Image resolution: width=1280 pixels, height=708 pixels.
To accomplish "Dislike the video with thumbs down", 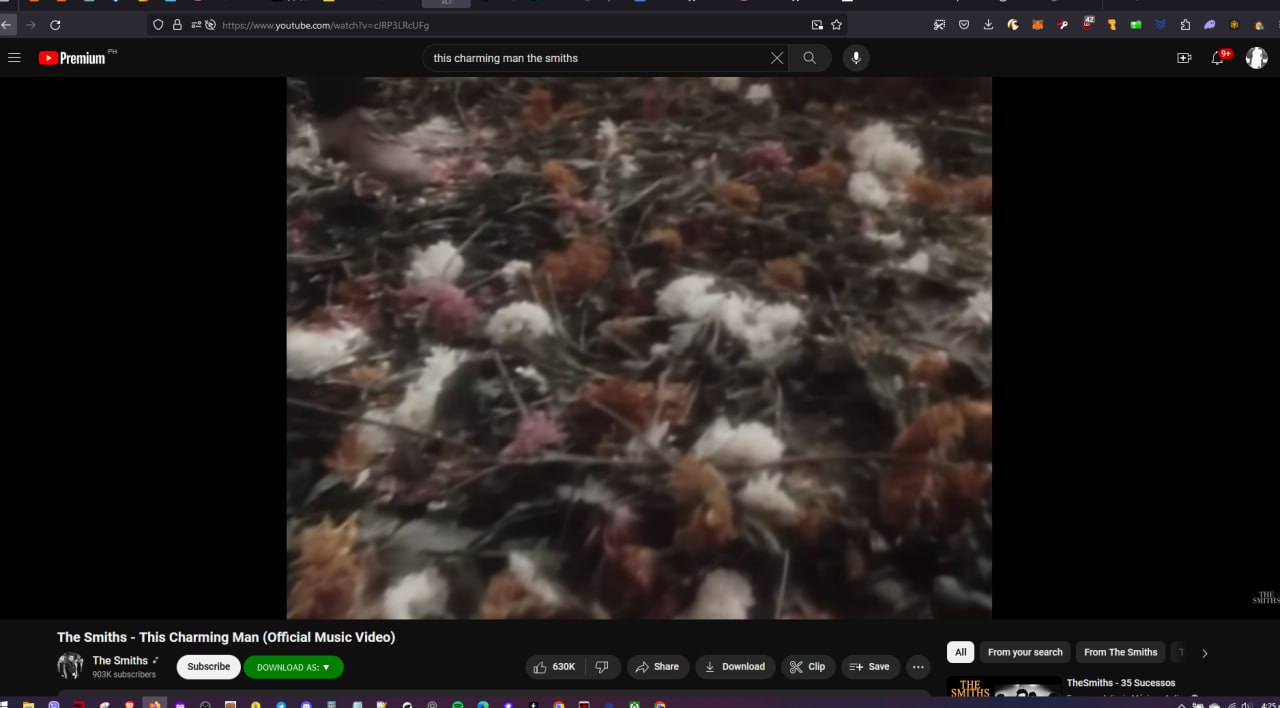I will pos(602,667).
